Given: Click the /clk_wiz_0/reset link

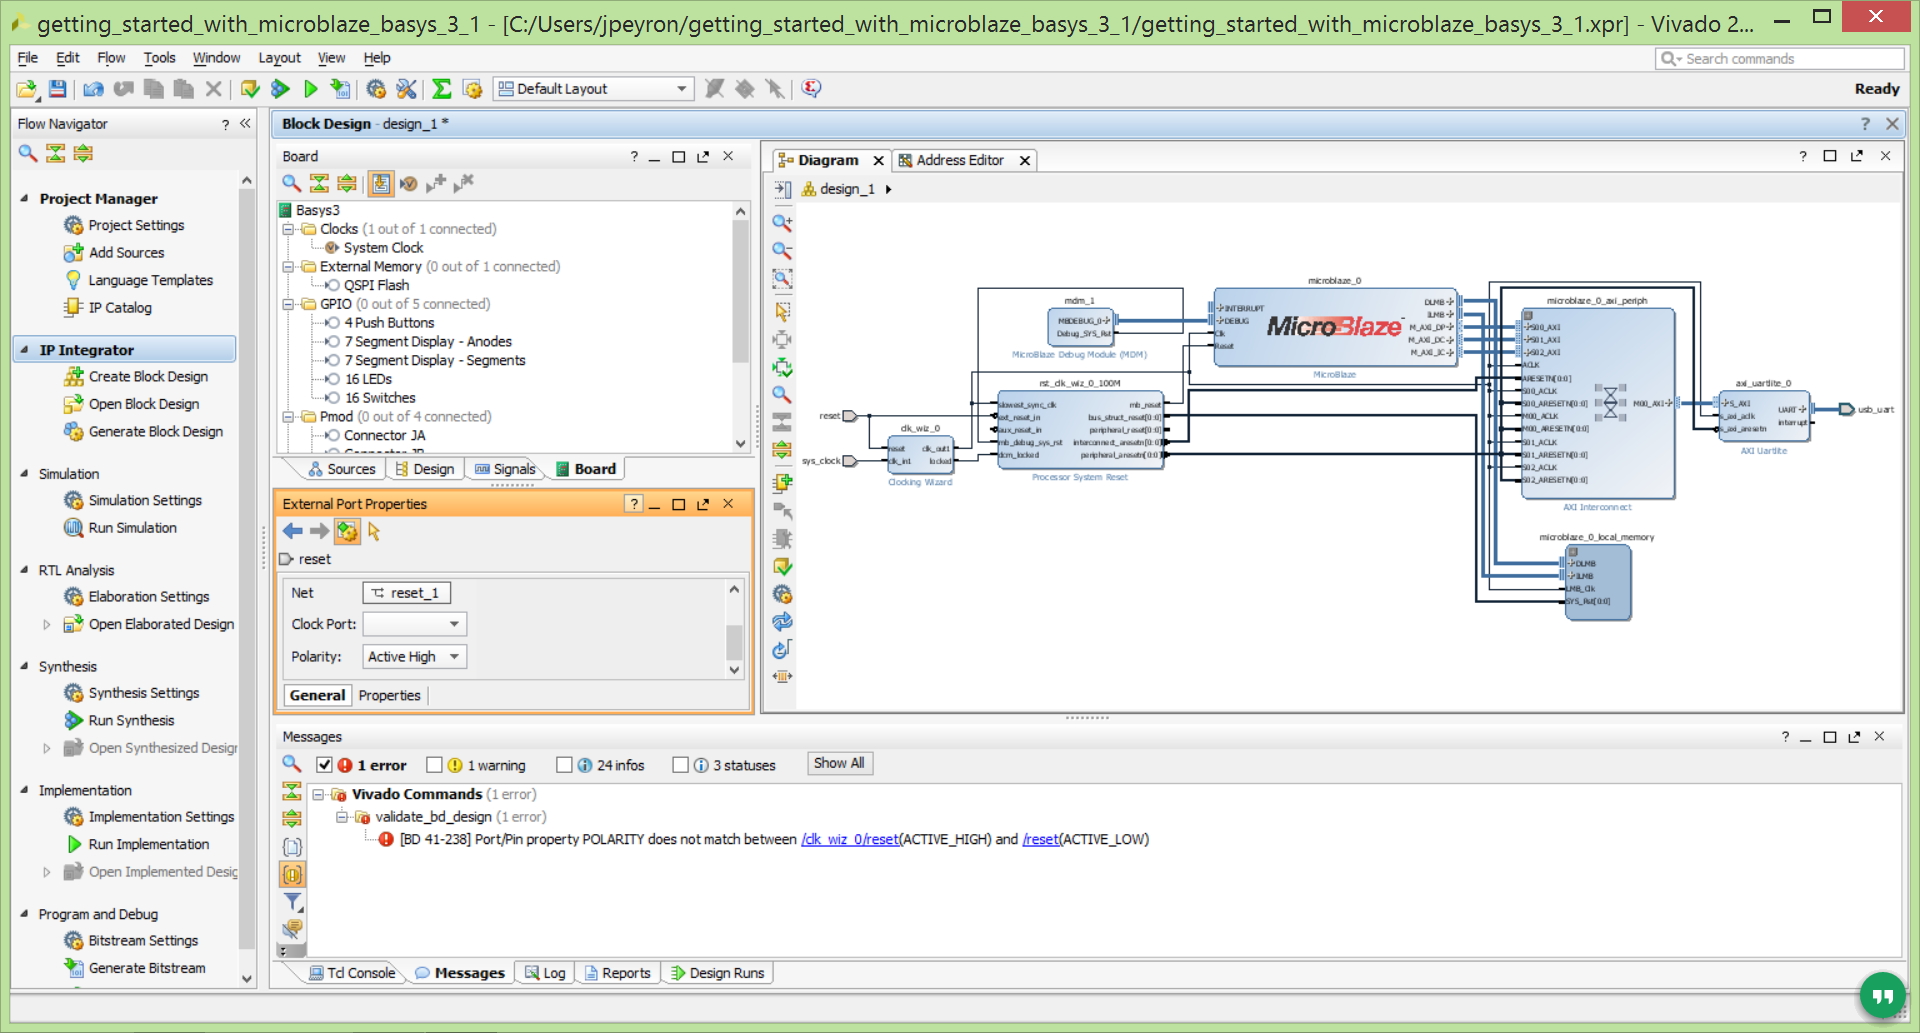Looking at the screenshot, I should 850,840.
